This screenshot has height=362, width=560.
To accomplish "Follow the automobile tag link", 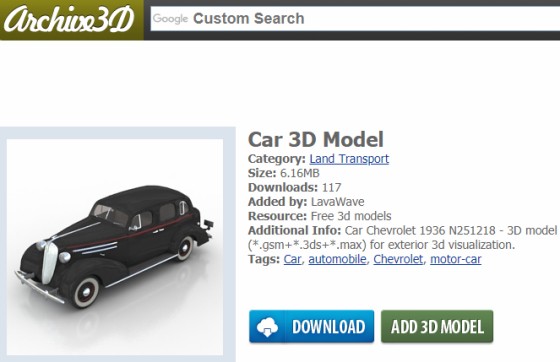I will (x=337, y=259).
